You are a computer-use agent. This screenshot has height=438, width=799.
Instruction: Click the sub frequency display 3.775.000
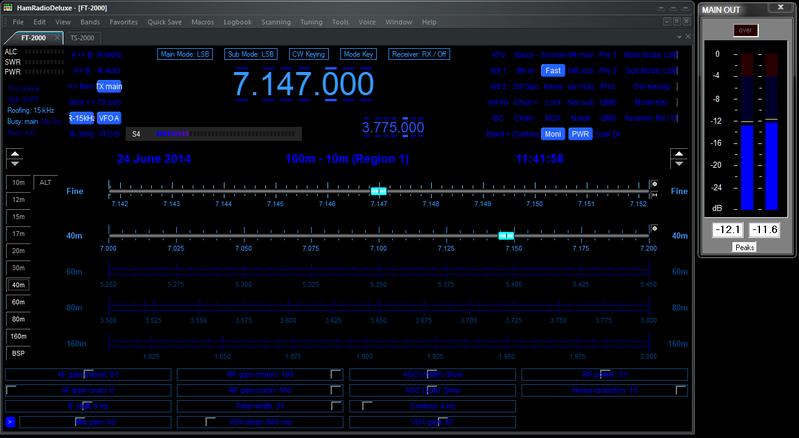(x=393, y=127)
